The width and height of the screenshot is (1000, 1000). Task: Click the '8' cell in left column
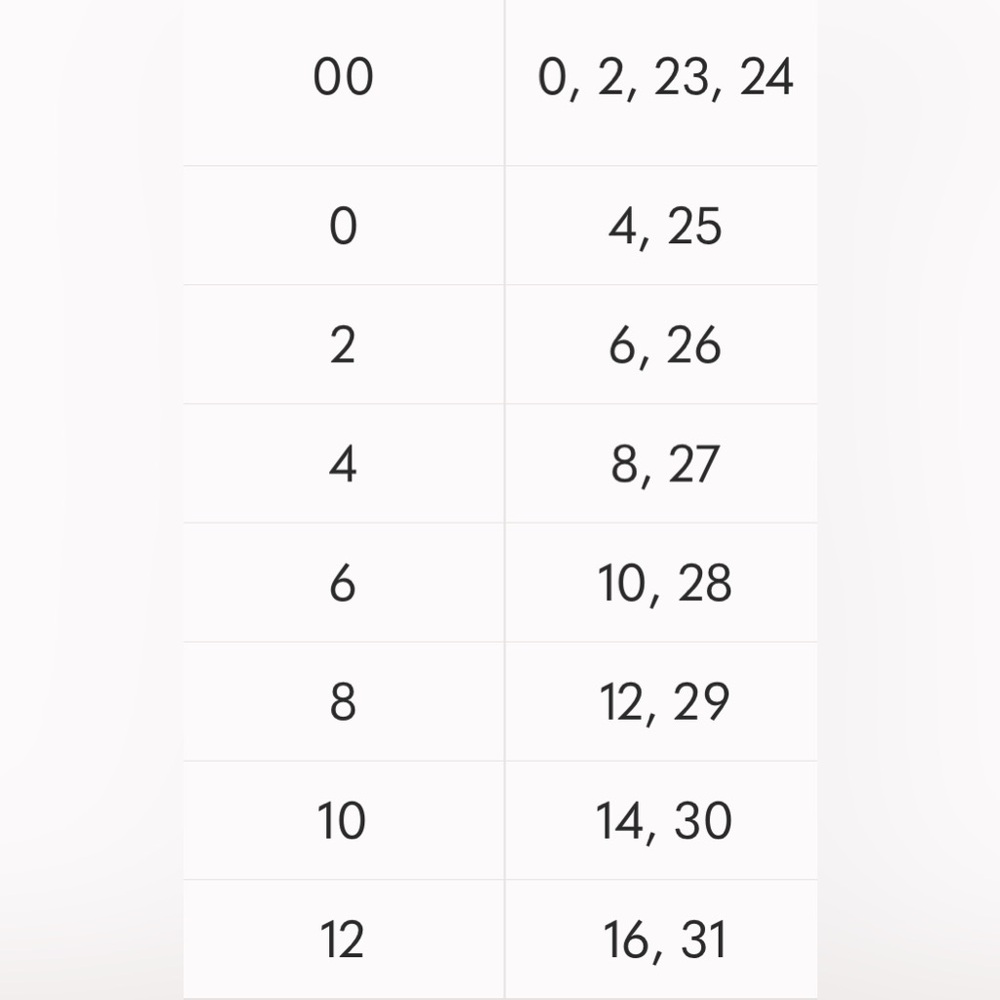pos(343,702)
